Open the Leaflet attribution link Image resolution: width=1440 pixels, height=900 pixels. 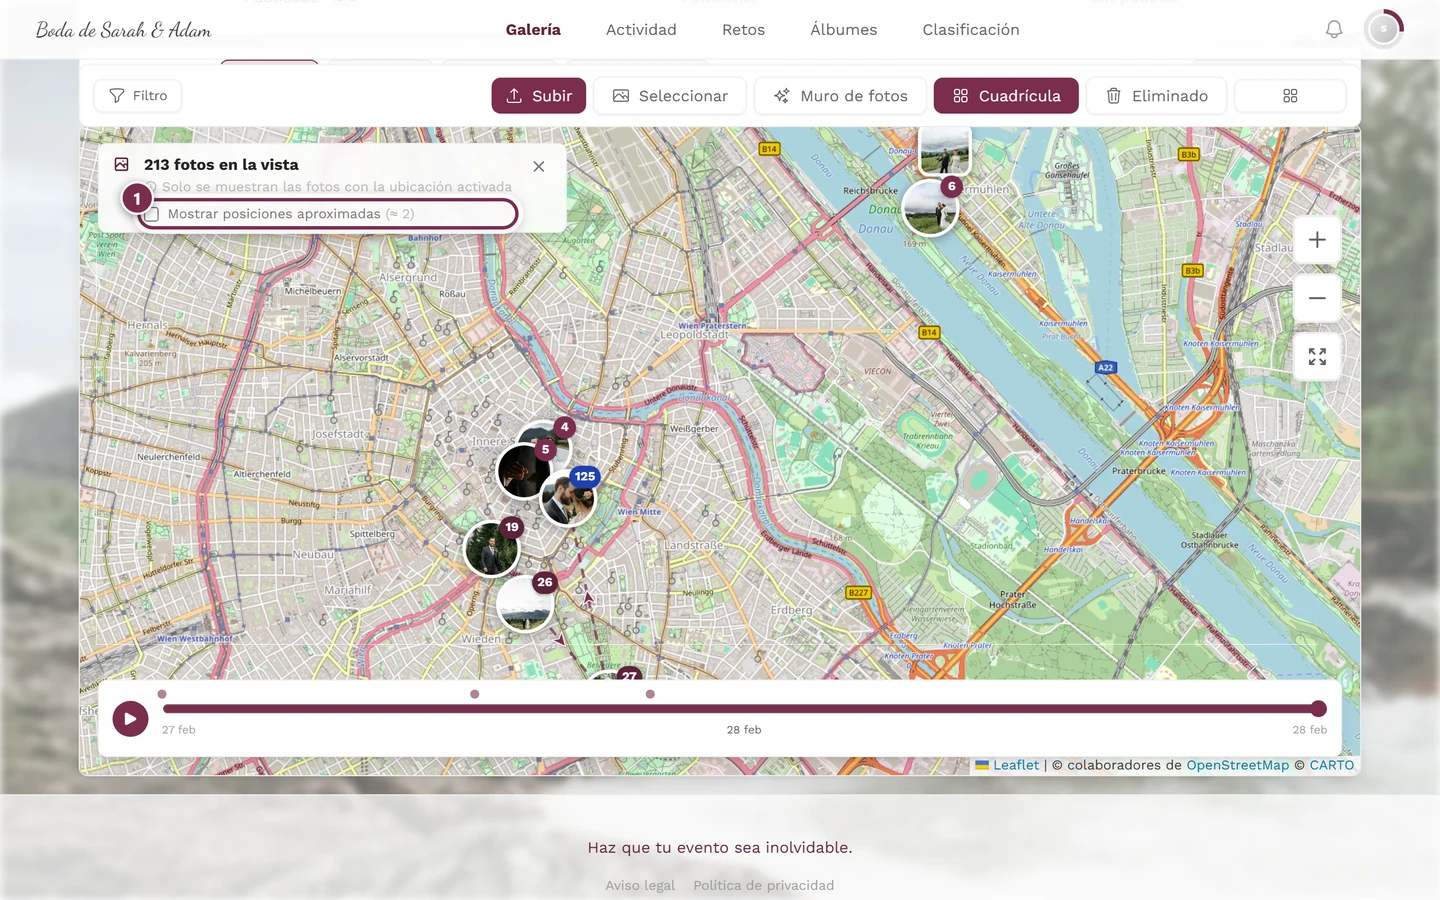(1007, 765)
